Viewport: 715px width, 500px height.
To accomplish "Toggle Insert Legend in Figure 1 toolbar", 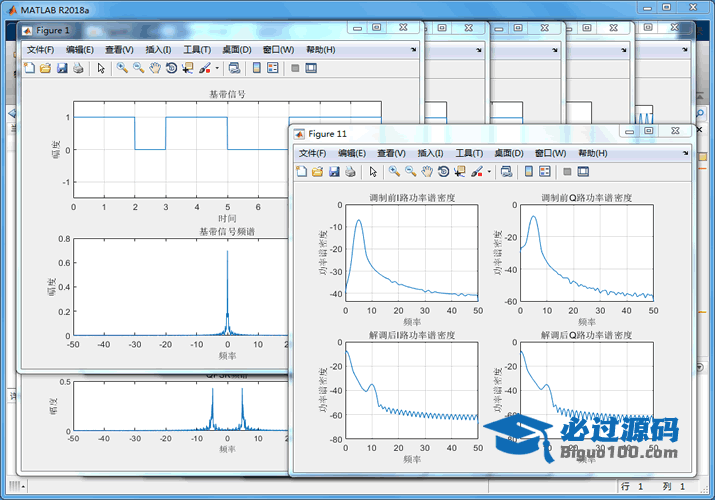I will (273, 68).
